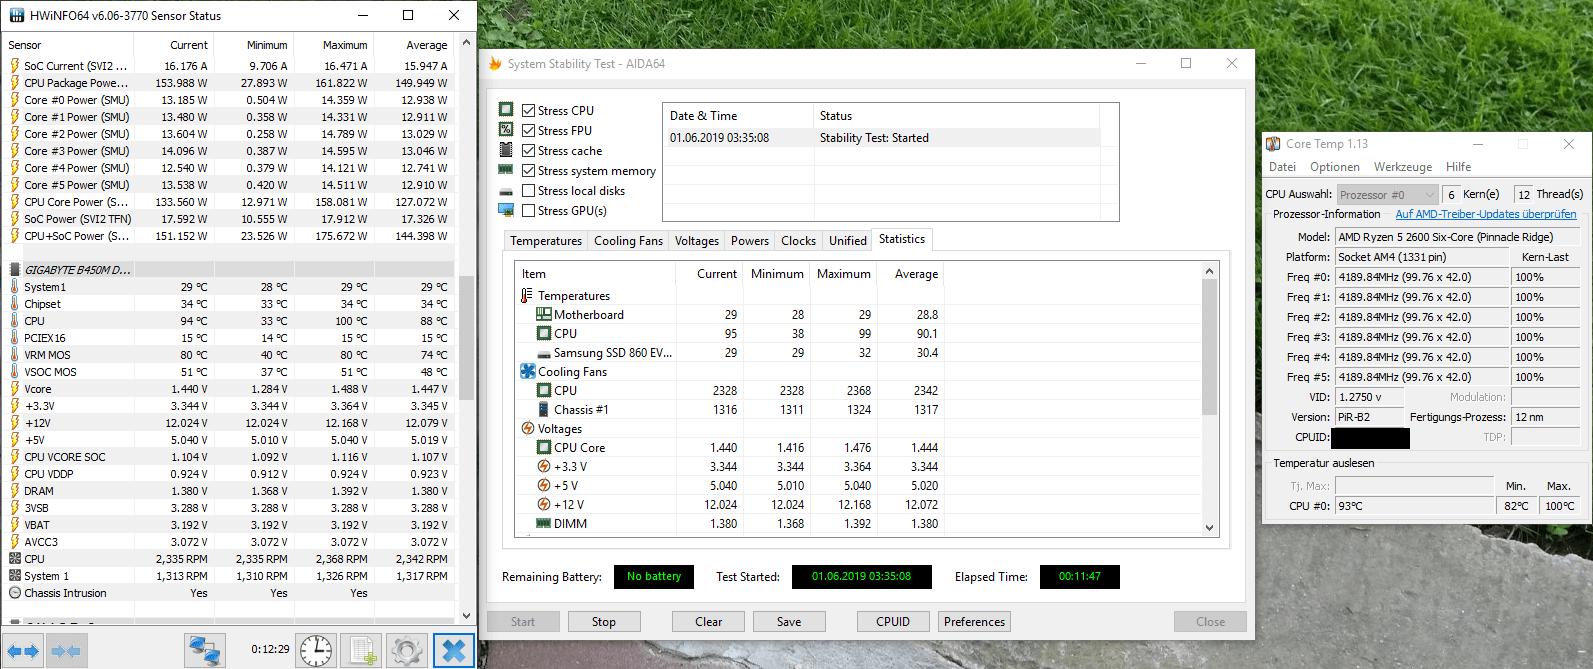Open Core Temp Optionen menu

pos(1335,167)
